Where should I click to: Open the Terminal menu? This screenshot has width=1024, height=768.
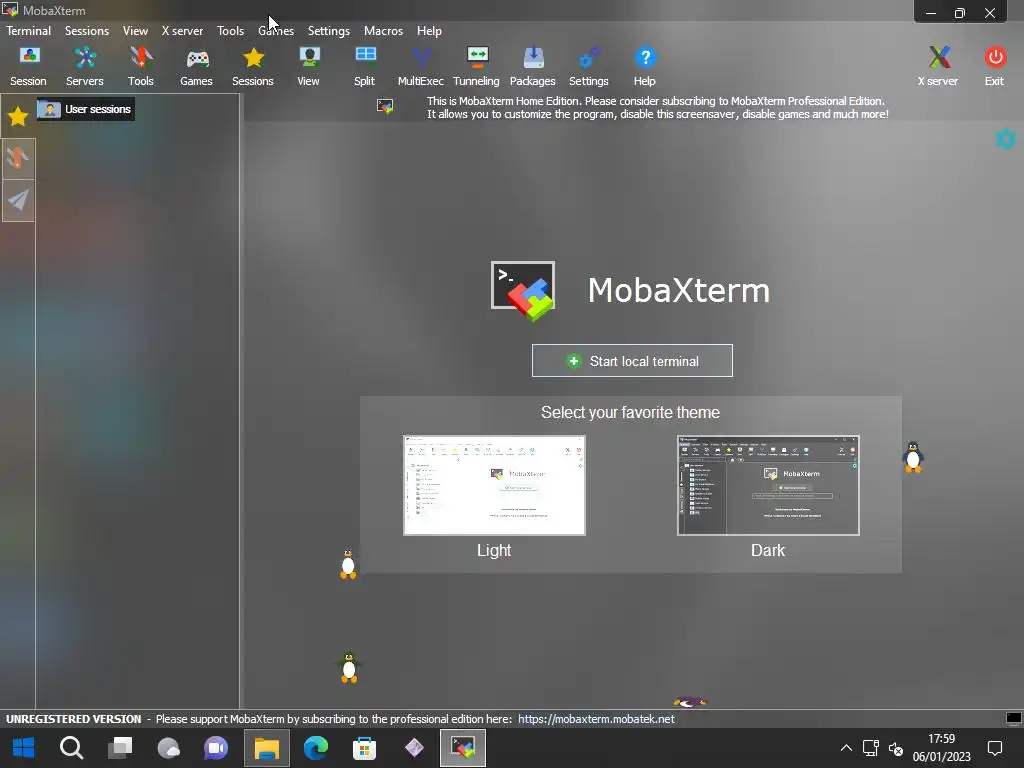click(29, 31)
